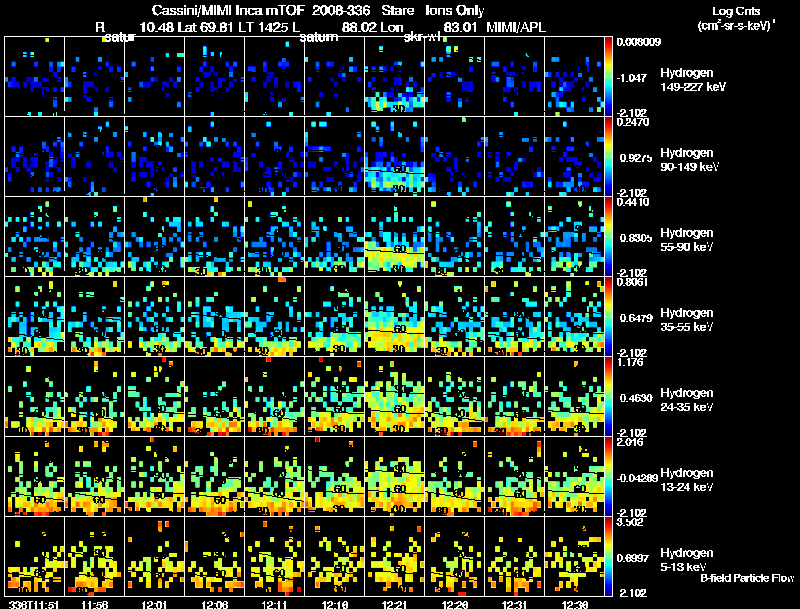Click the 0.4410 color scale value
The image size is (800, 609).
633,202
